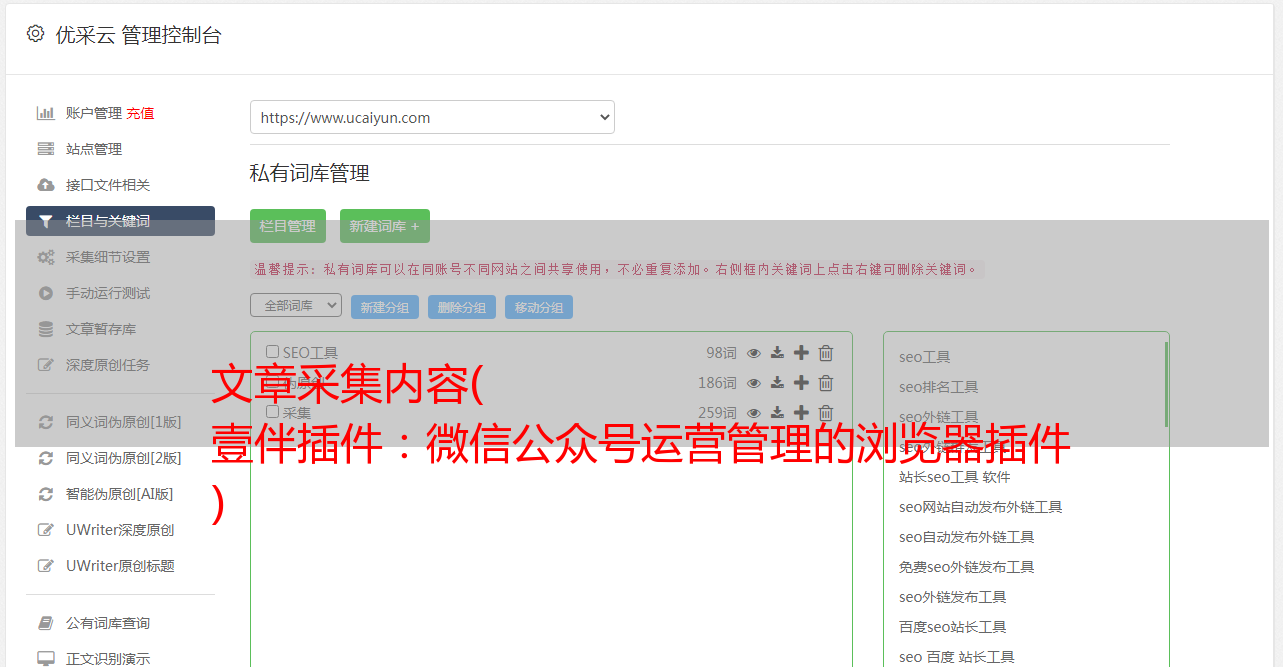View the 采集 library via eye icon

pyautogui.click(x=754, y=413)
